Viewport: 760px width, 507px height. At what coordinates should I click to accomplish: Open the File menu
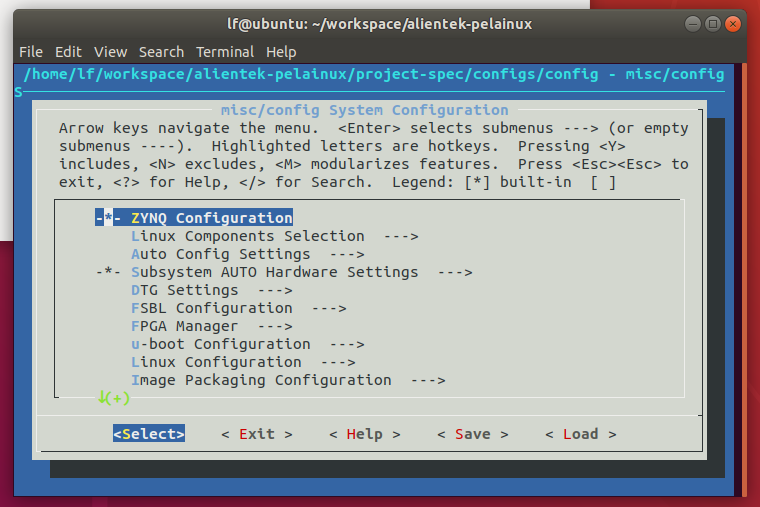click(x=31, y=52)
